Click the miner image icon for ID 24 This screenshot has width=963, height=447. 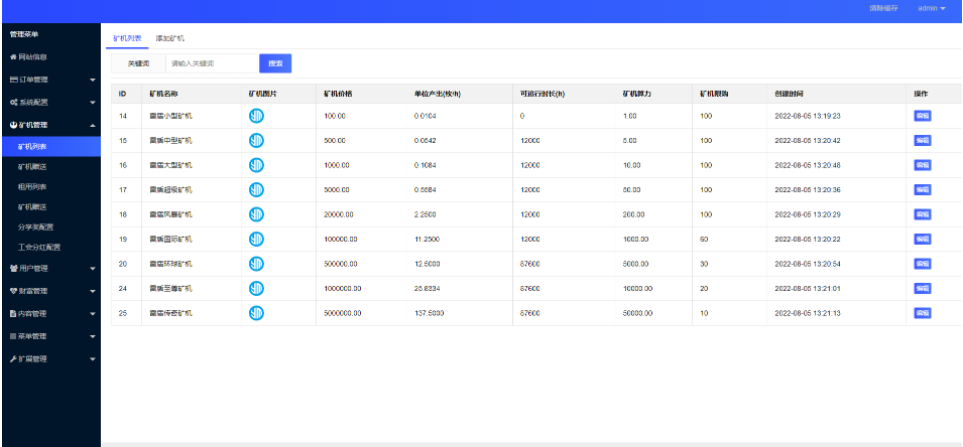click(256, 288)
